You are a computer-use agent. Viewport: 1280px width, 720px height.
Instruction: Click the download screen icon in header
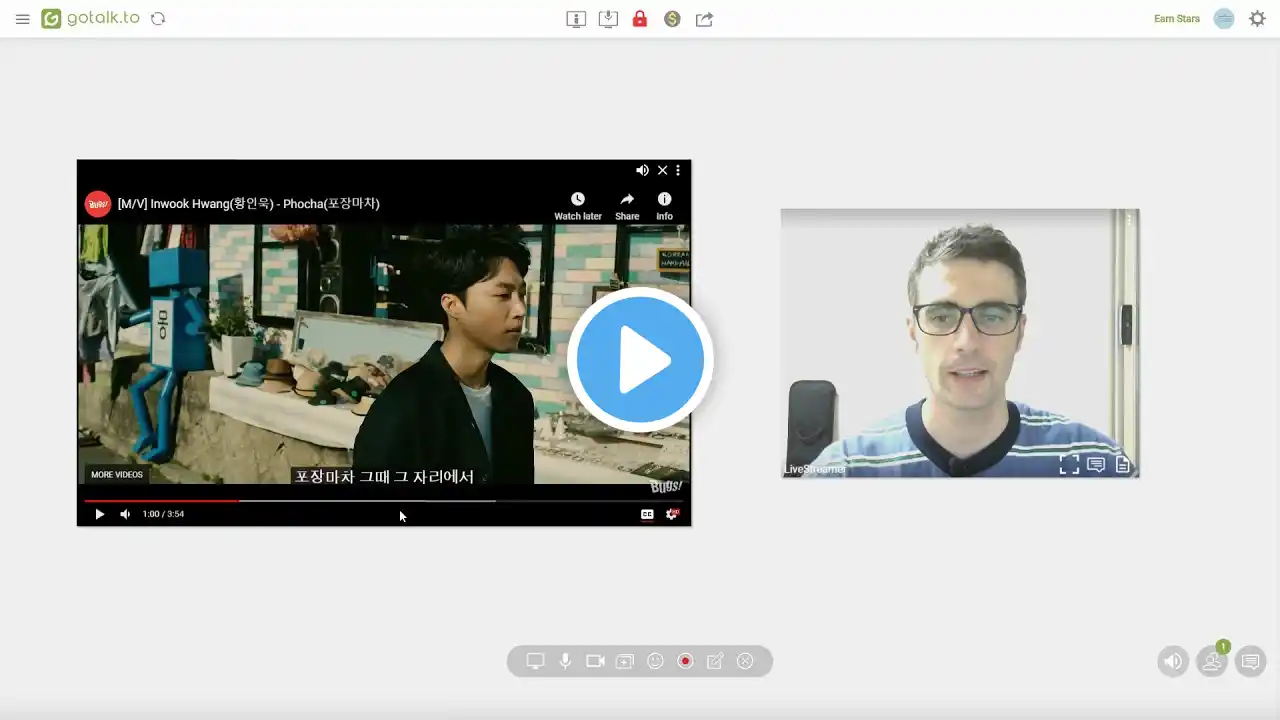pyautogui.click(x=608, y=19)
